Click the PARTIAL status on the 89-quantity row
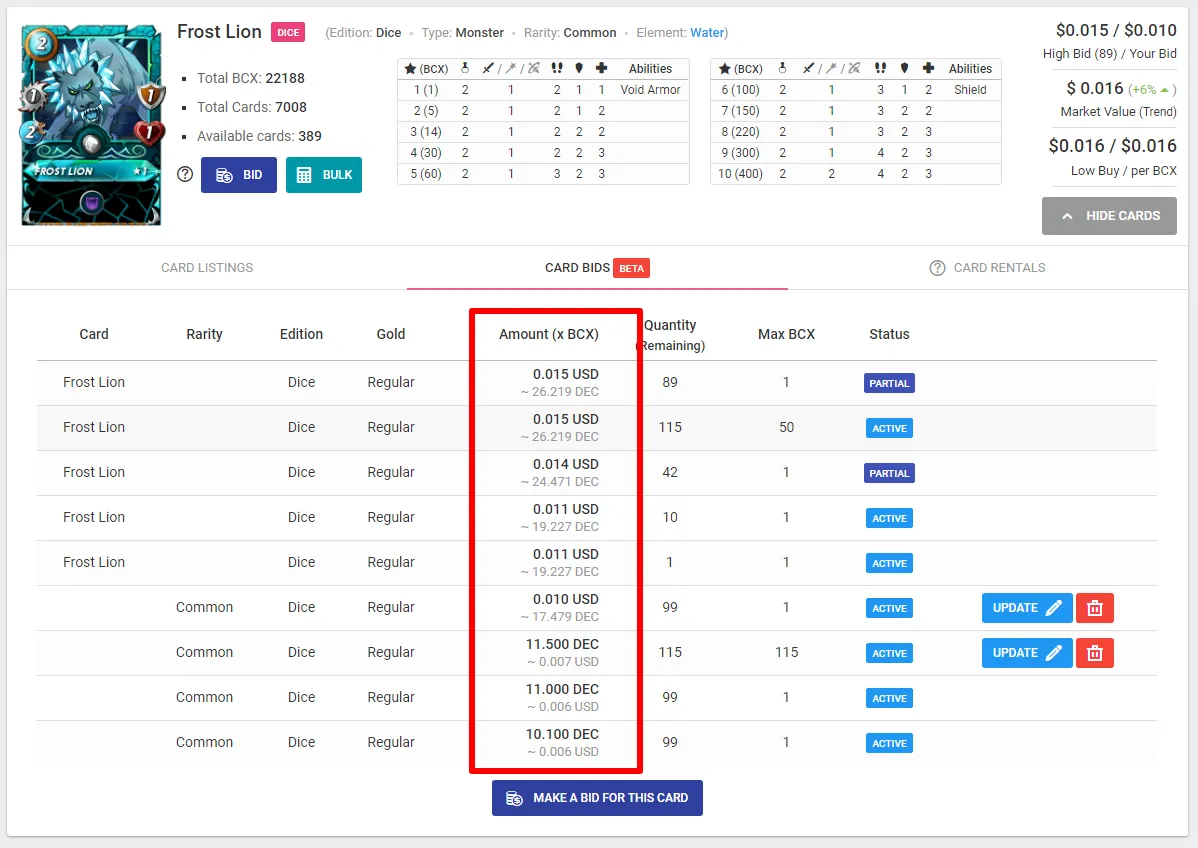Viewport: 1198px width, 848px height. (x=889, y=384)
